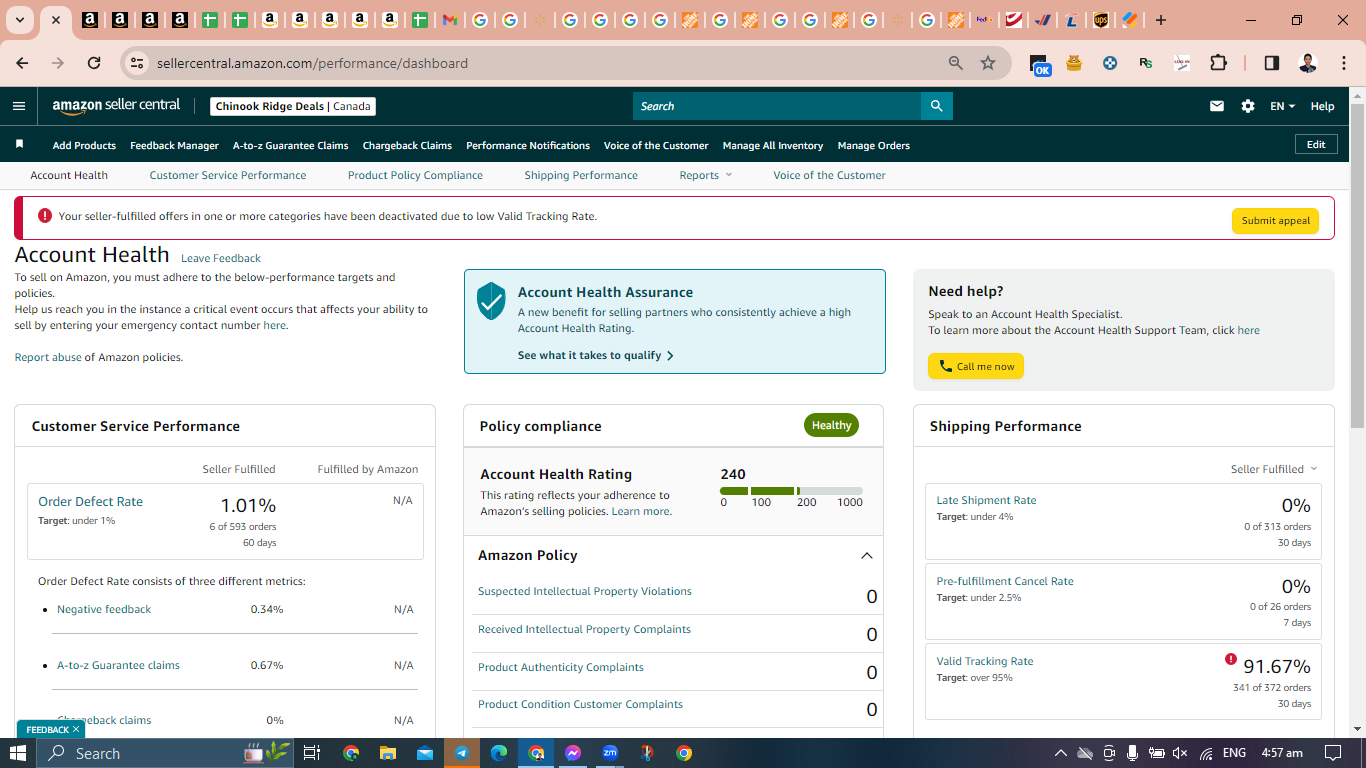Click the red alert icon in the deactivation banner
Image resolution: width=1366 pixels, height=768 pixels.
coord(45,216)
